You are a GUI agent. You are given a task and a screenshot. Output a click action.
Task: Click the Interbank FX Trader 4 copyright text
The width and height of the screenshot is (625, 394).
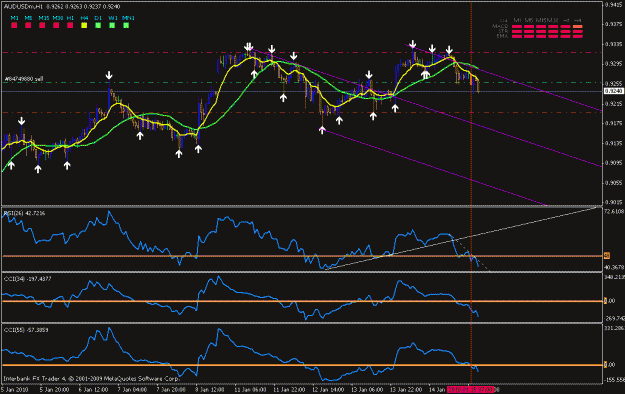[x=91, y=378]
